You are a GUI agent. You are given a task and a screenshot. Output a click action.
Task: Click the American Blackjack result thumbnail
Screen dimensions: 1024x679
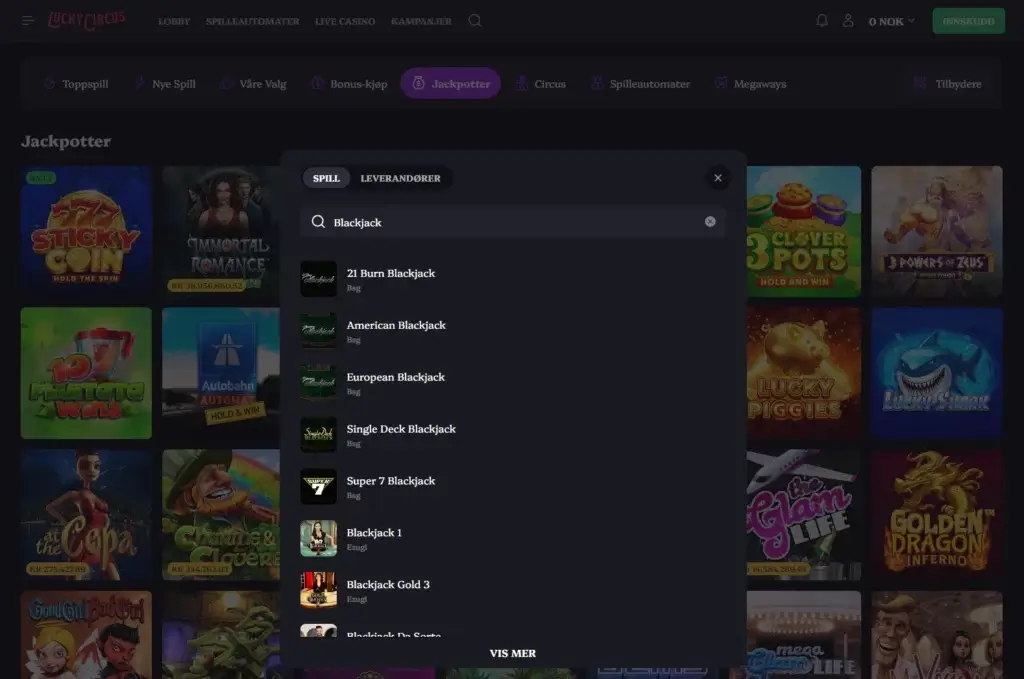coord(319,331)
